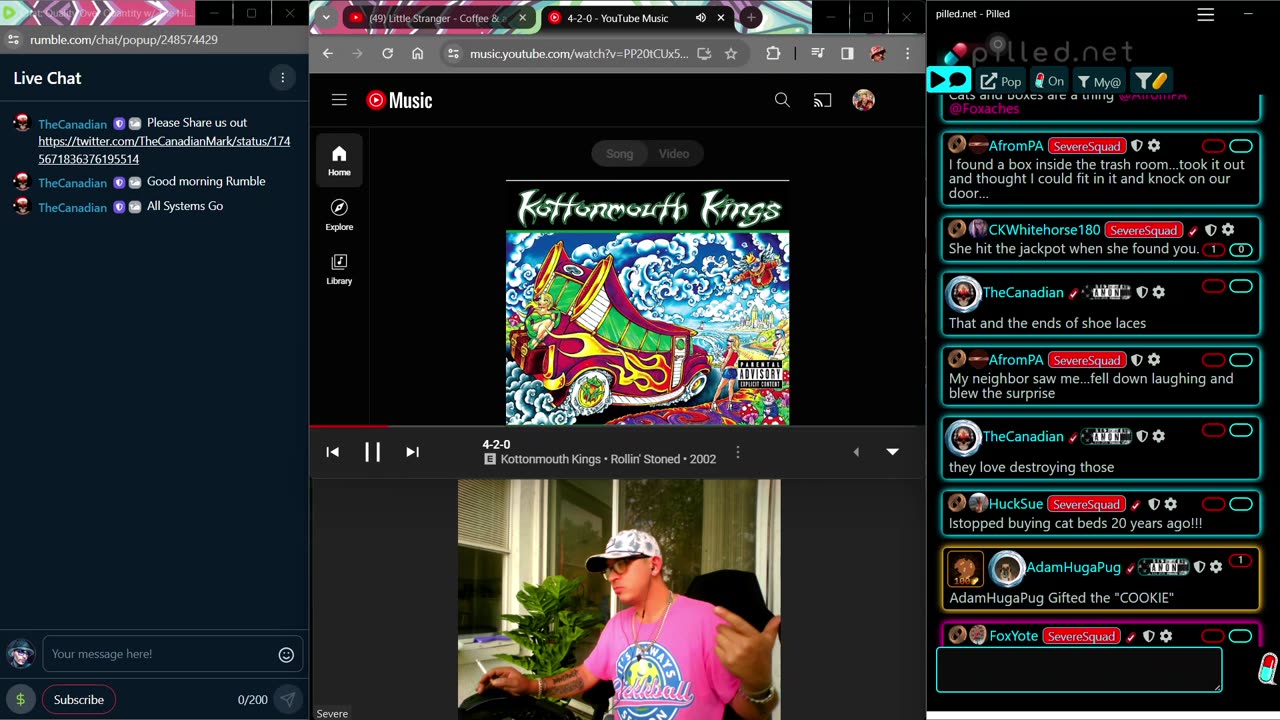Open song options three-dot menu in player bar
1280x720 pixels.
tap(738, 452)
